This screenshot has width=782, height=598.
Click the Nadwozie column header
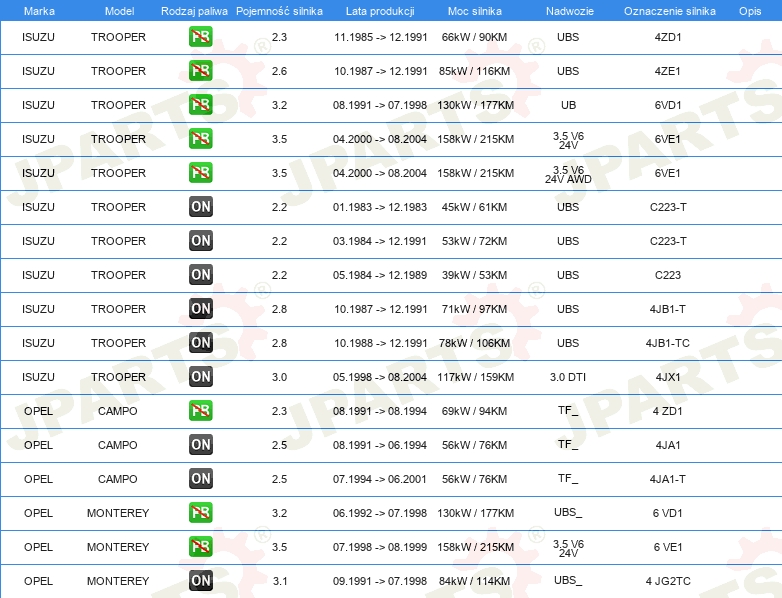pos(570,11)
